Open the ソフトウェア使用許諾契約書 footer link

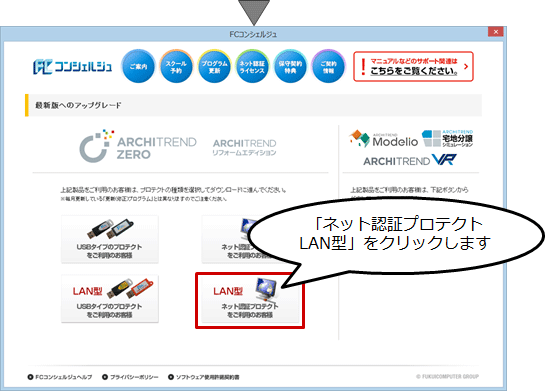click(204, 377)
